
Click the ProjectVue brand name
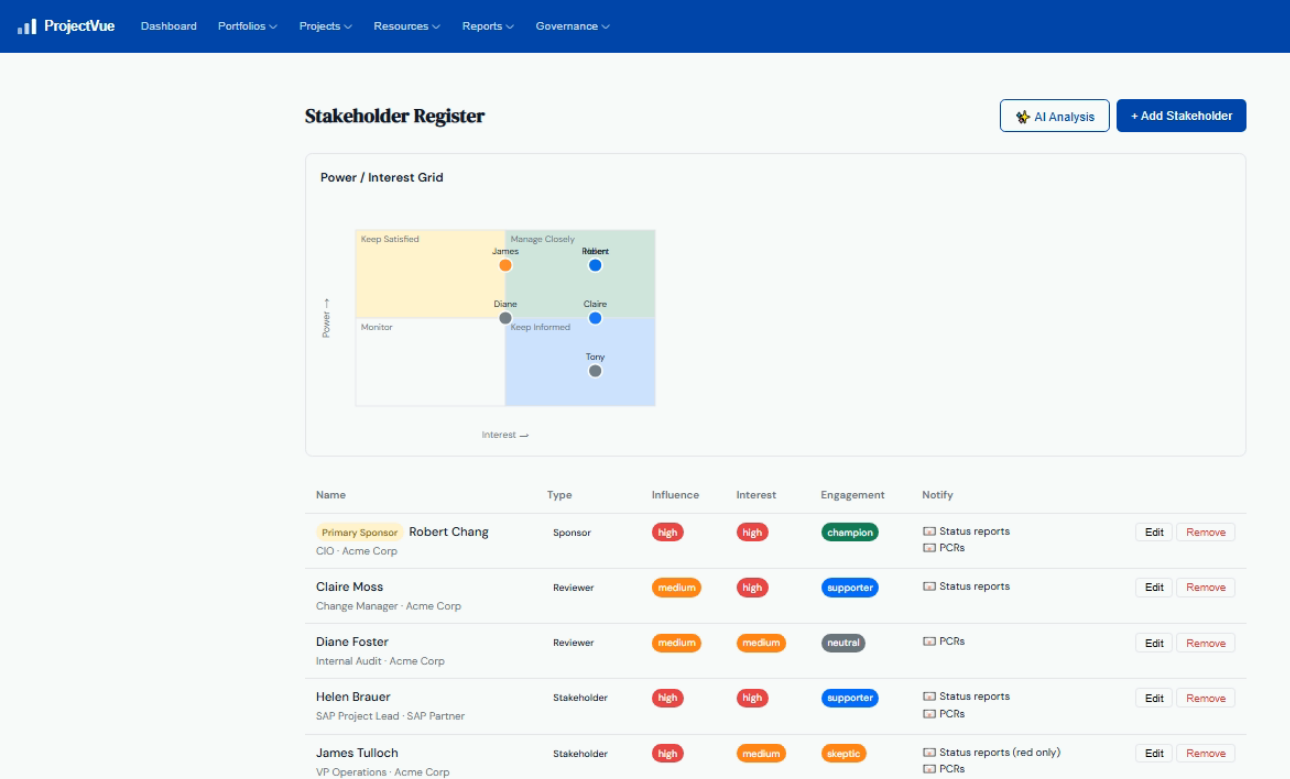pyautogui.click(x=79, y=26)
